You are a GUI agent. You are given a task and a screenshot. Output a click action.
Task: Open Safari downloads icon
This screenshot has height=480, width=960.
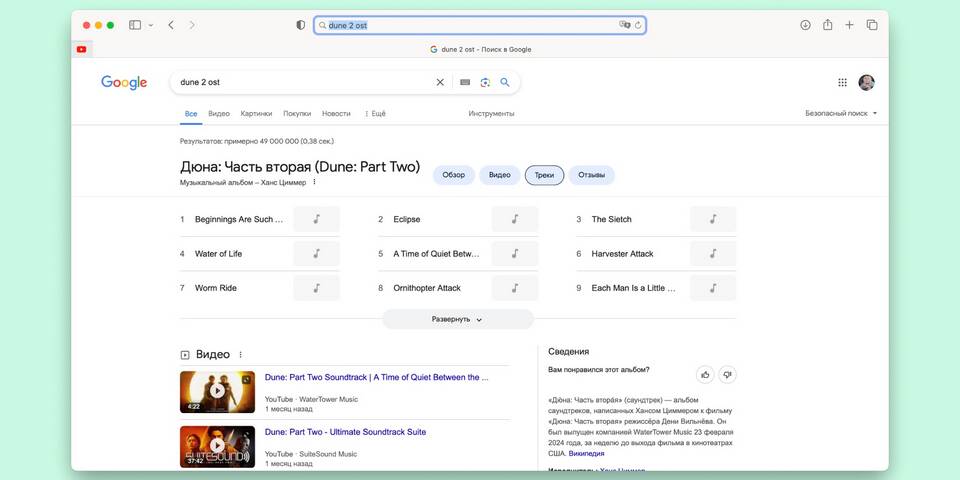coord(805,25)
